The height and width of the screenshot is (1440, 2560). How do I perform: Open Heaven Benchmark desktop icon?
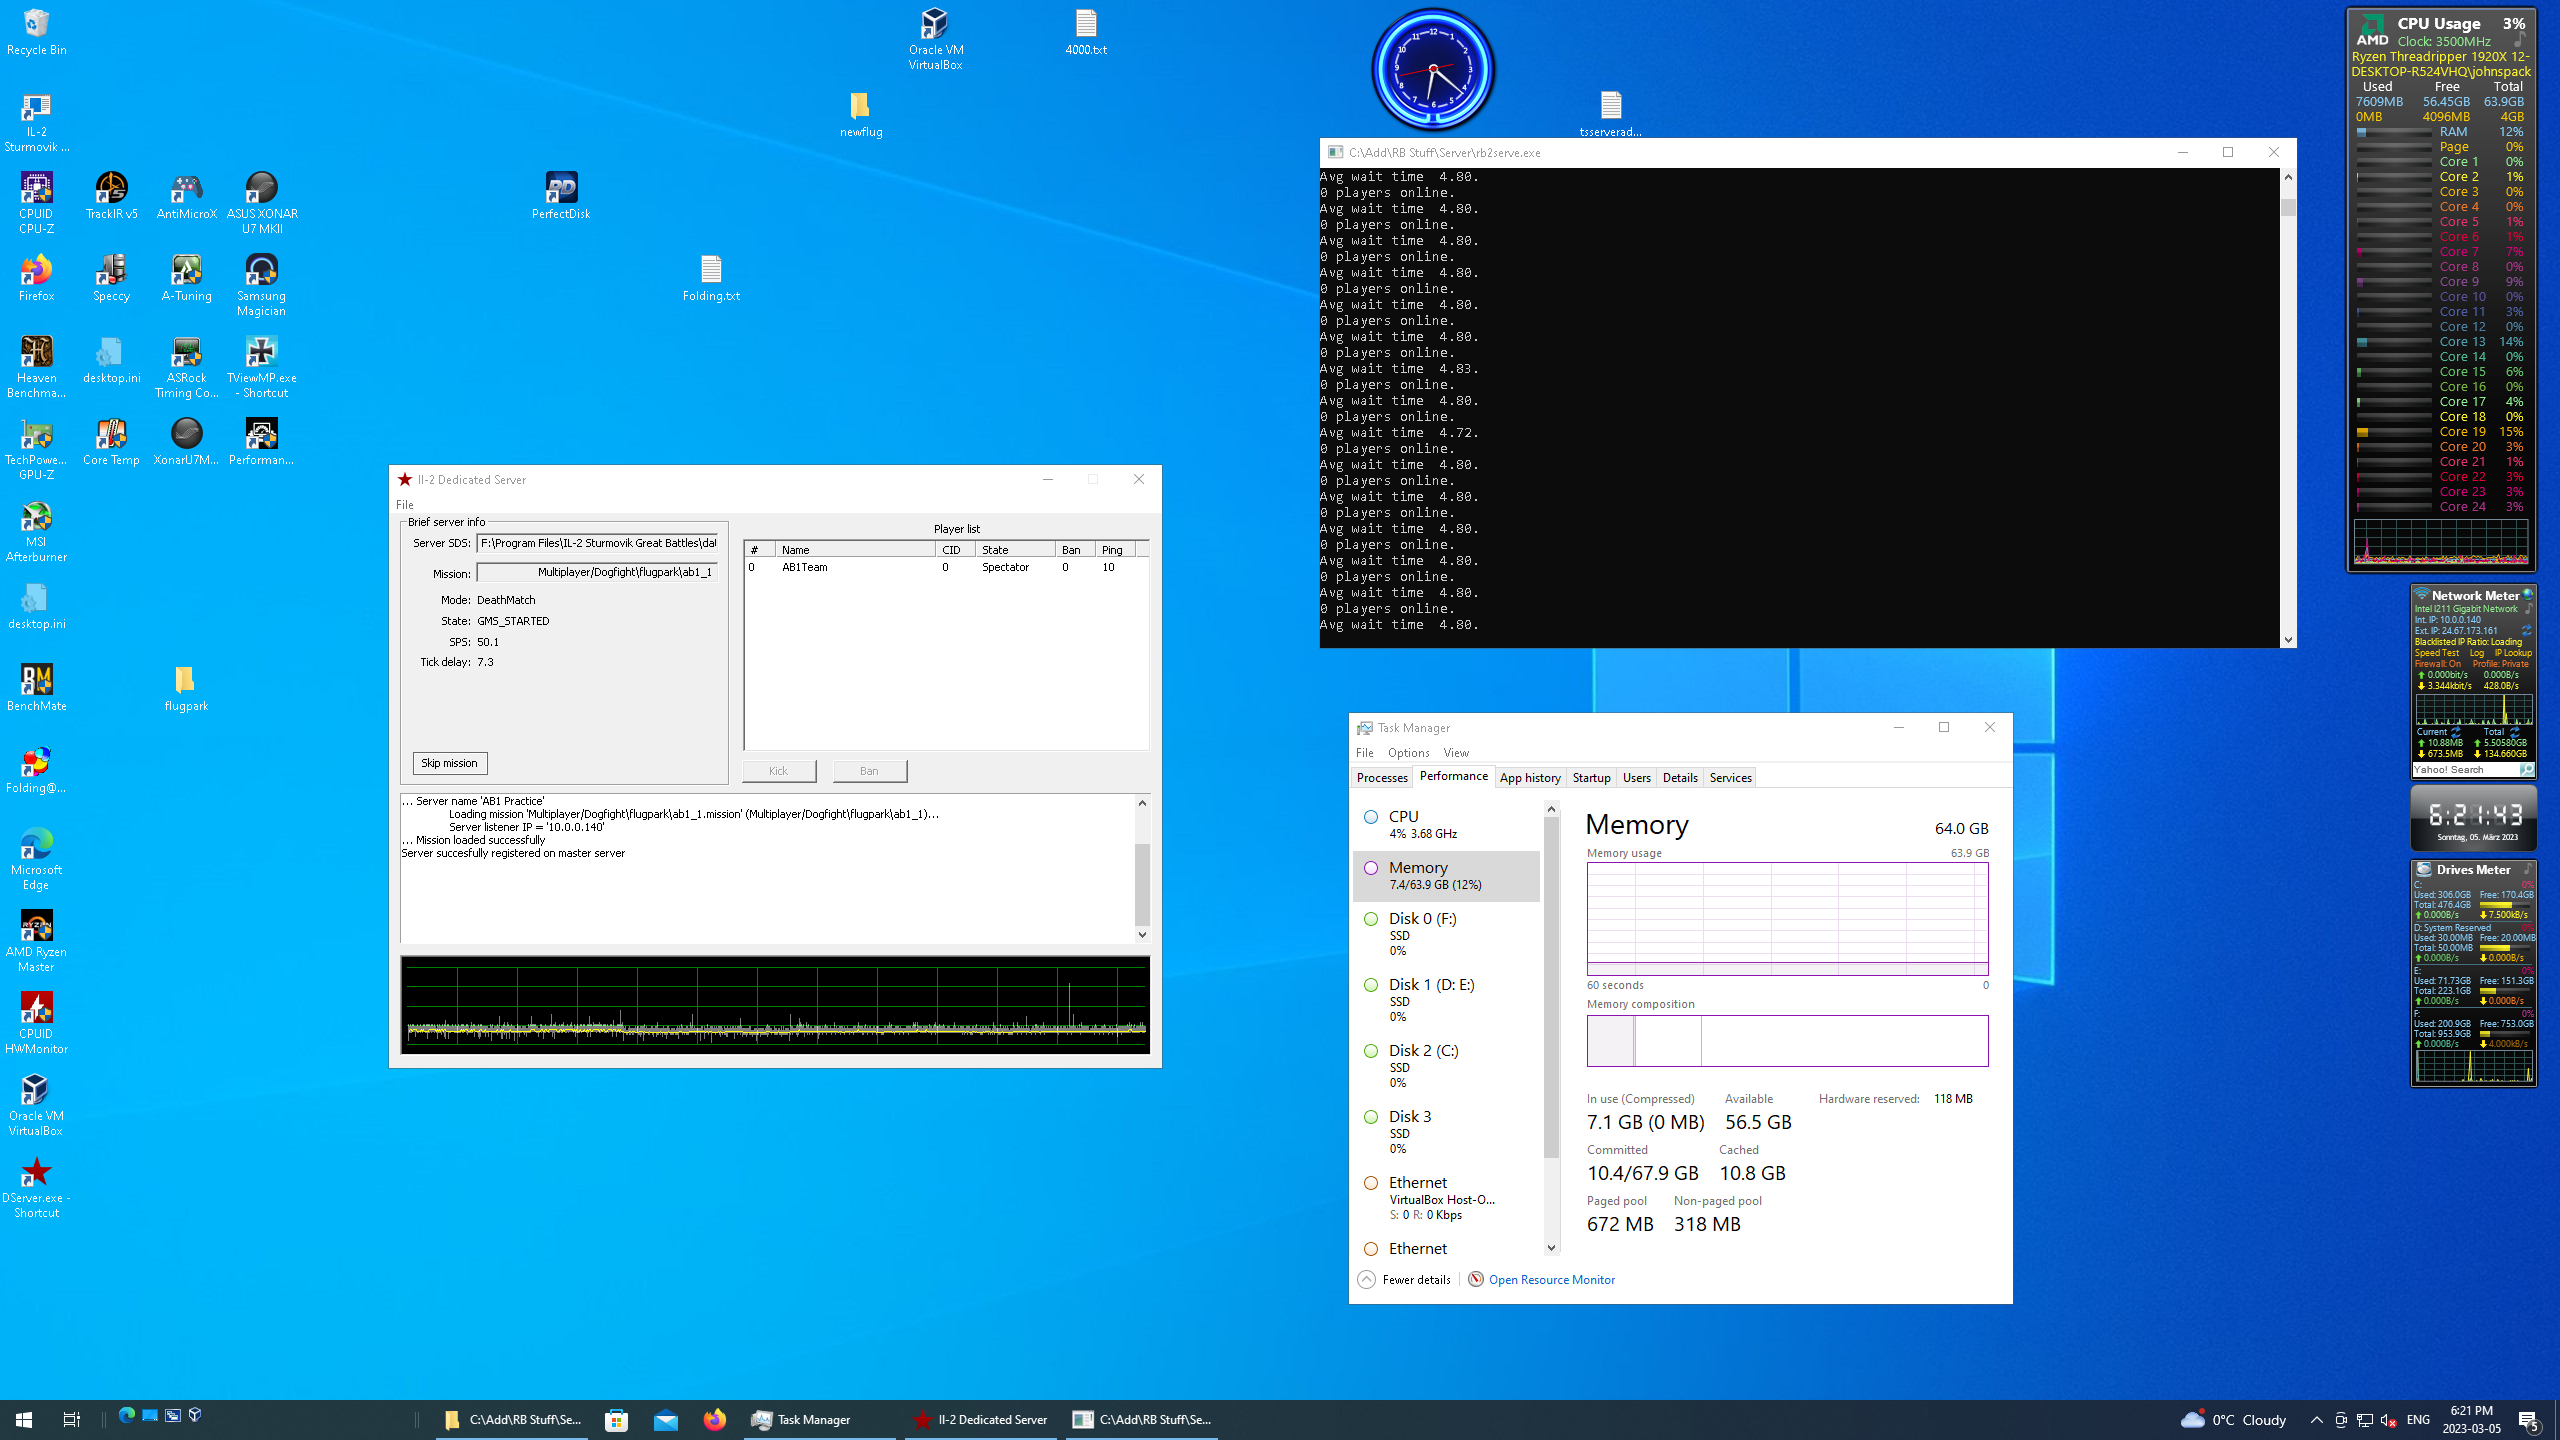pyautogui.click(x=36, y=367)
